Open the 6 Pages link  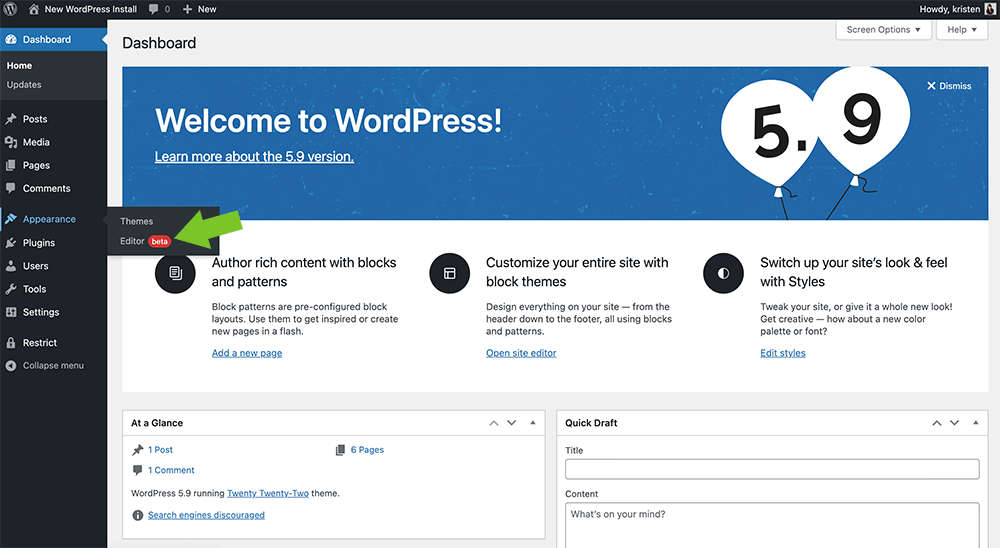367,450
